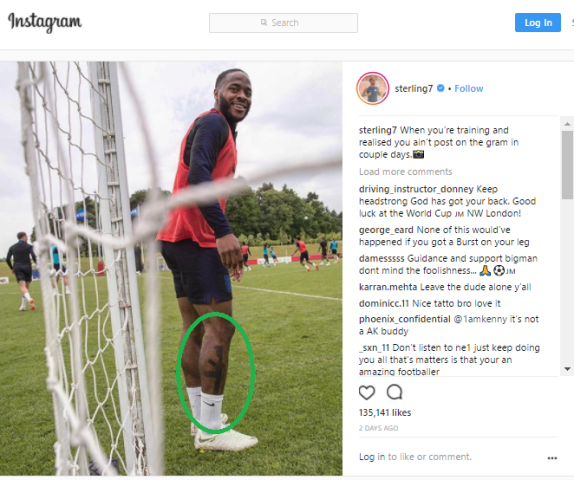Expand Load more comments

pos(405,172)
